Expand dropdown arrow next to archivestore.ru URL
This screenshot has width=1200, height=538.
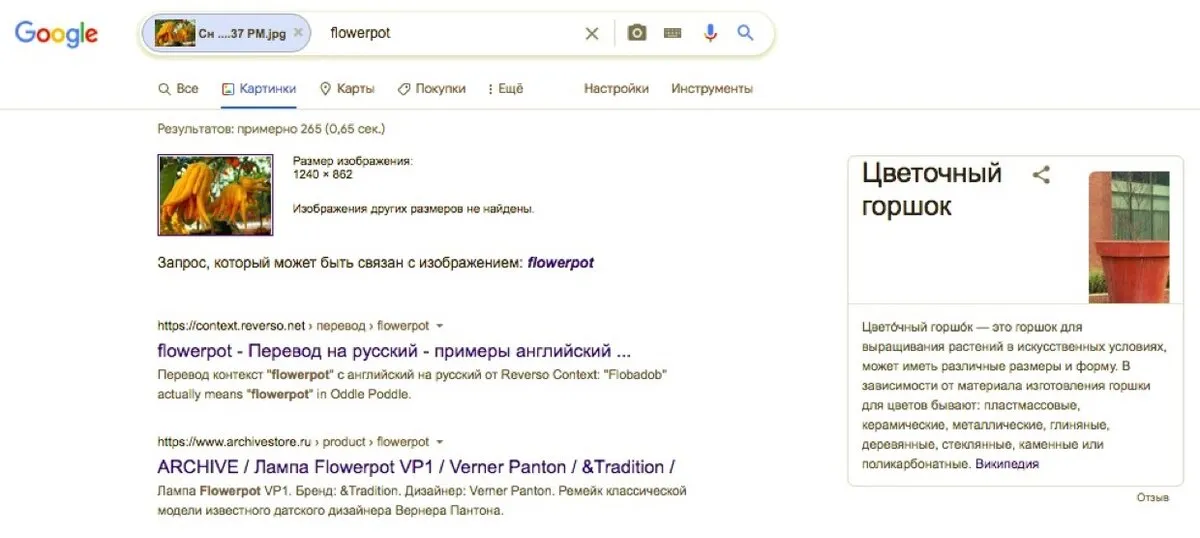coord(440,442)
